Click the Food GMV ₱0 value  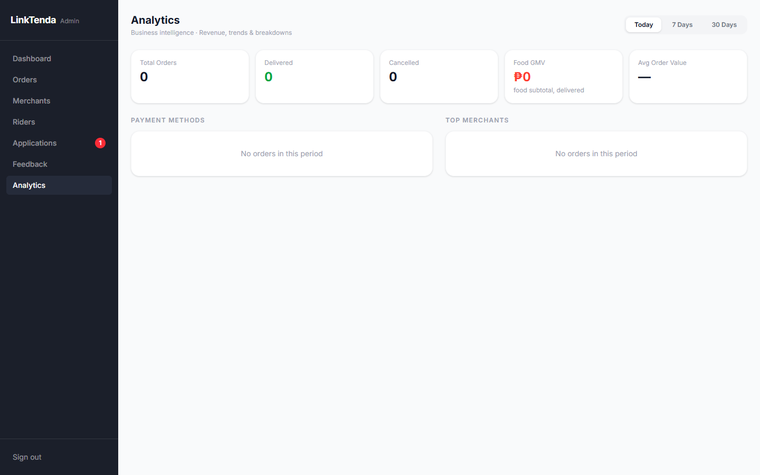point(522,77)
